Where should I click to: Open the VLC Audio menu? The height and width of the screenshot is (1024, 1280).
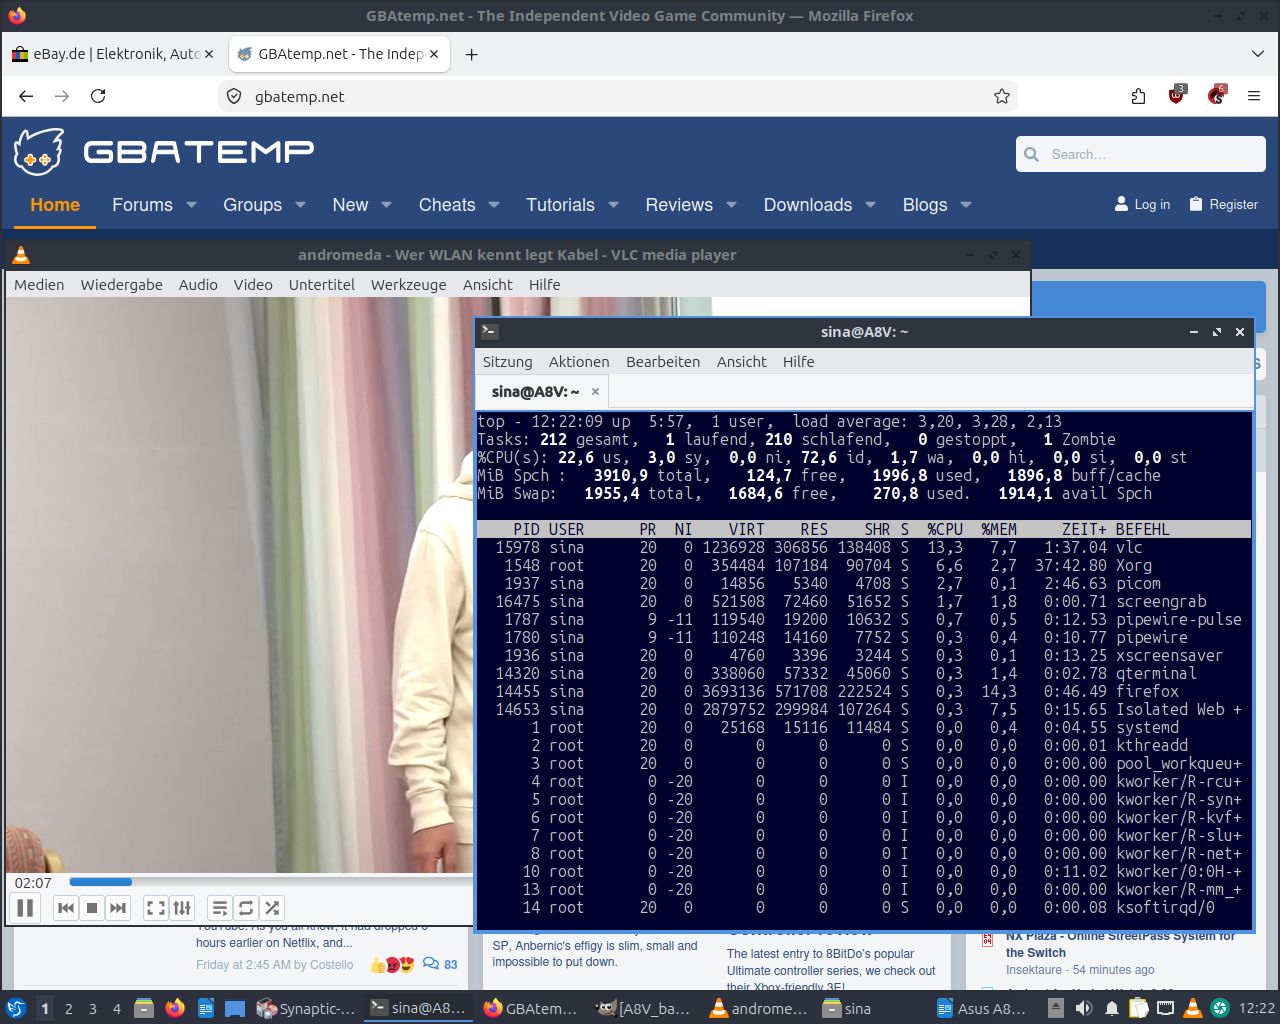198,285
